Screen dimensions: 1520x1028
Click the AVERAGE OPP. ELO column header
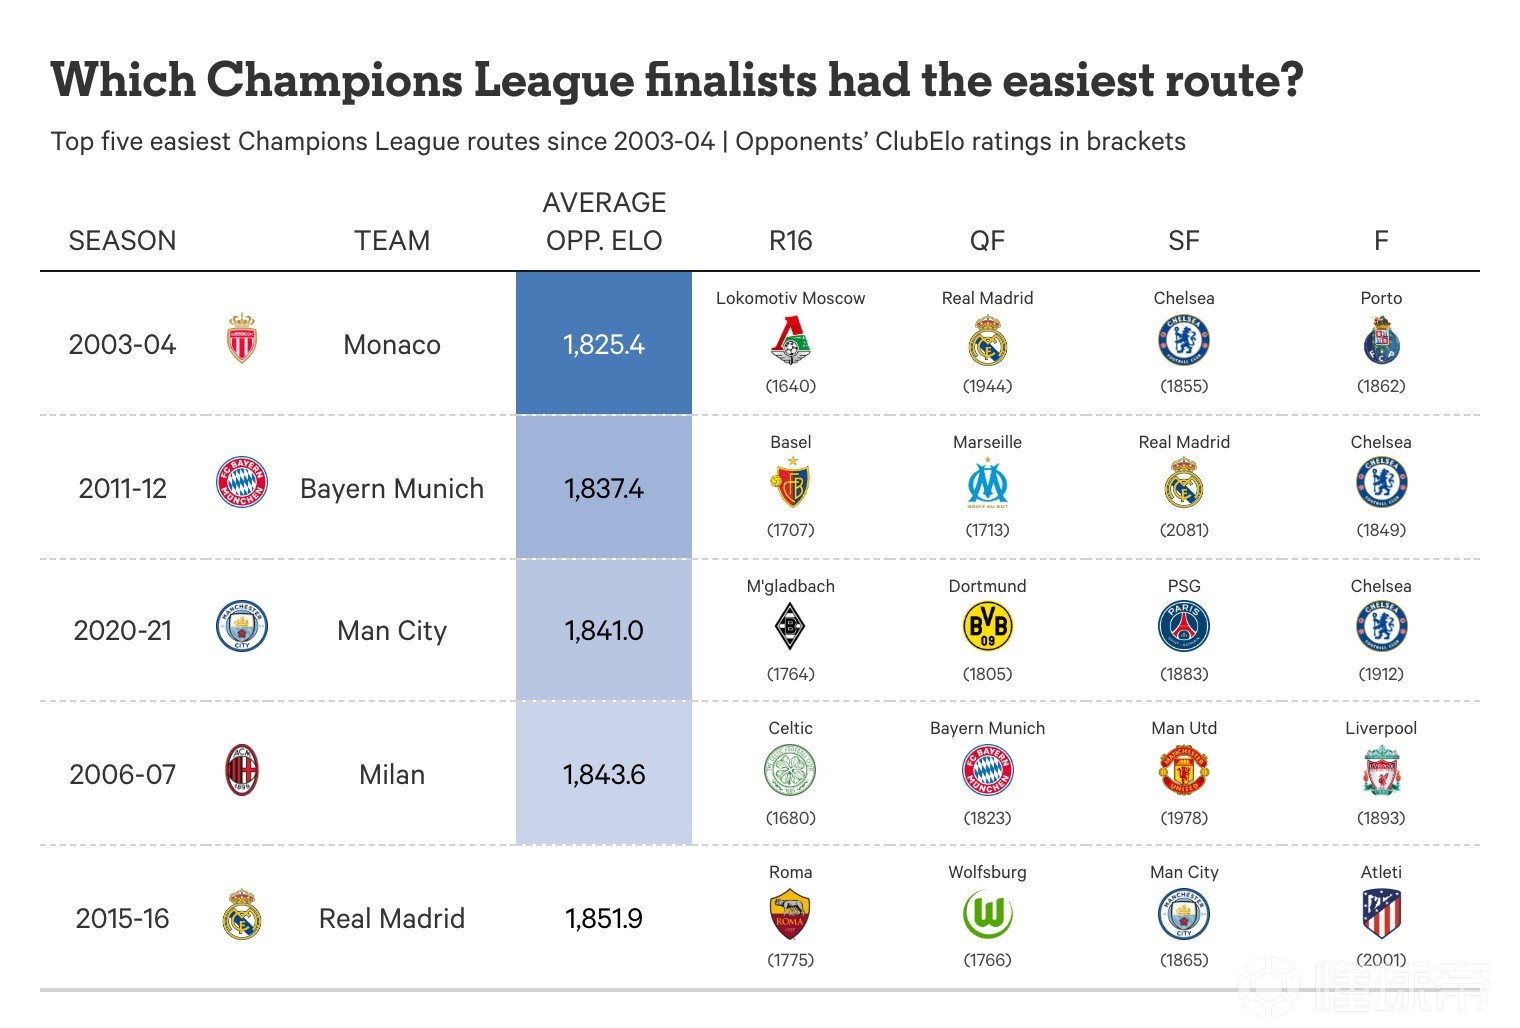604,222
